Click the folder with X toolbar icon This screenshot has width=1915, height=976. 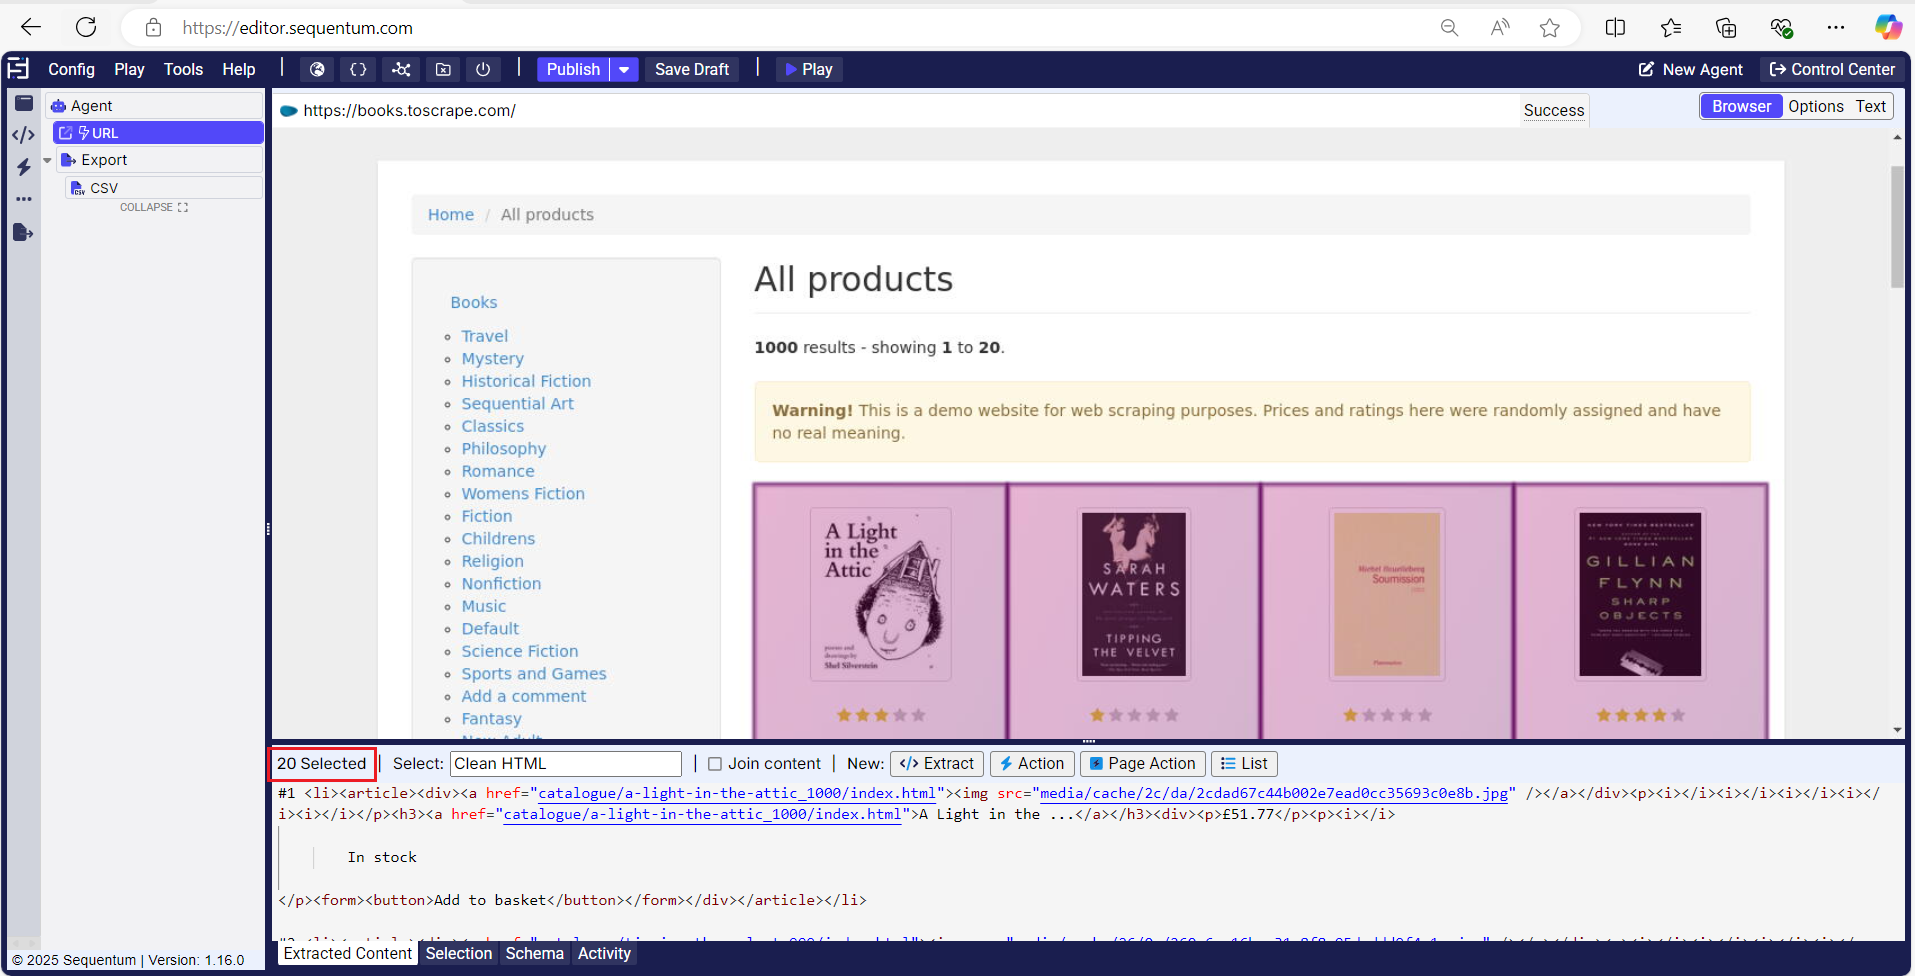[443, 69]
